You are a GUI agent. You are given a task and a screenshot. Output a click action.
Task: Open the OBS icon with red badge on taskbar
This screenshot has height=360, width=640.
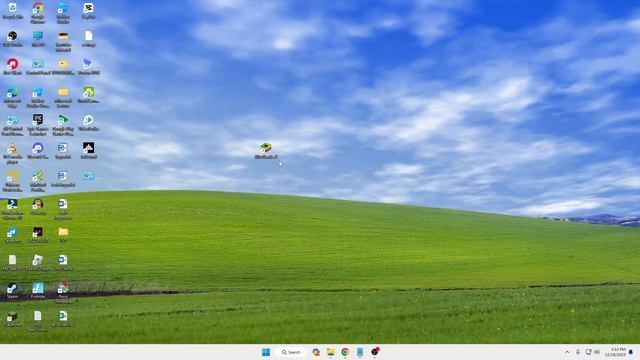(375, 351)
